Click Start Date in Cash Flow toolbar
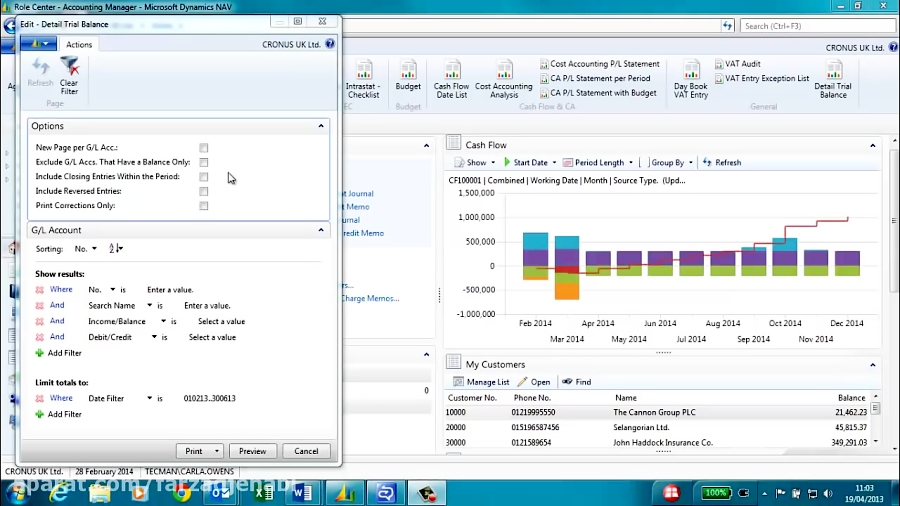Image resolution: width=900 pixels, height=506 pixels. (525, 162)
